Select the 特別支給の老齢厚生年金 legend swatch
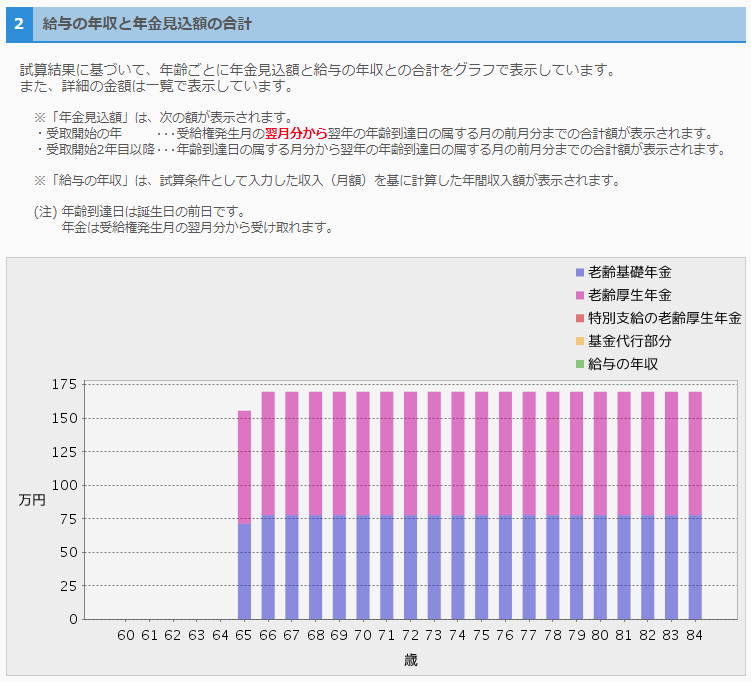The width and height of the screenshot is (751, 682). coord(580,318)
